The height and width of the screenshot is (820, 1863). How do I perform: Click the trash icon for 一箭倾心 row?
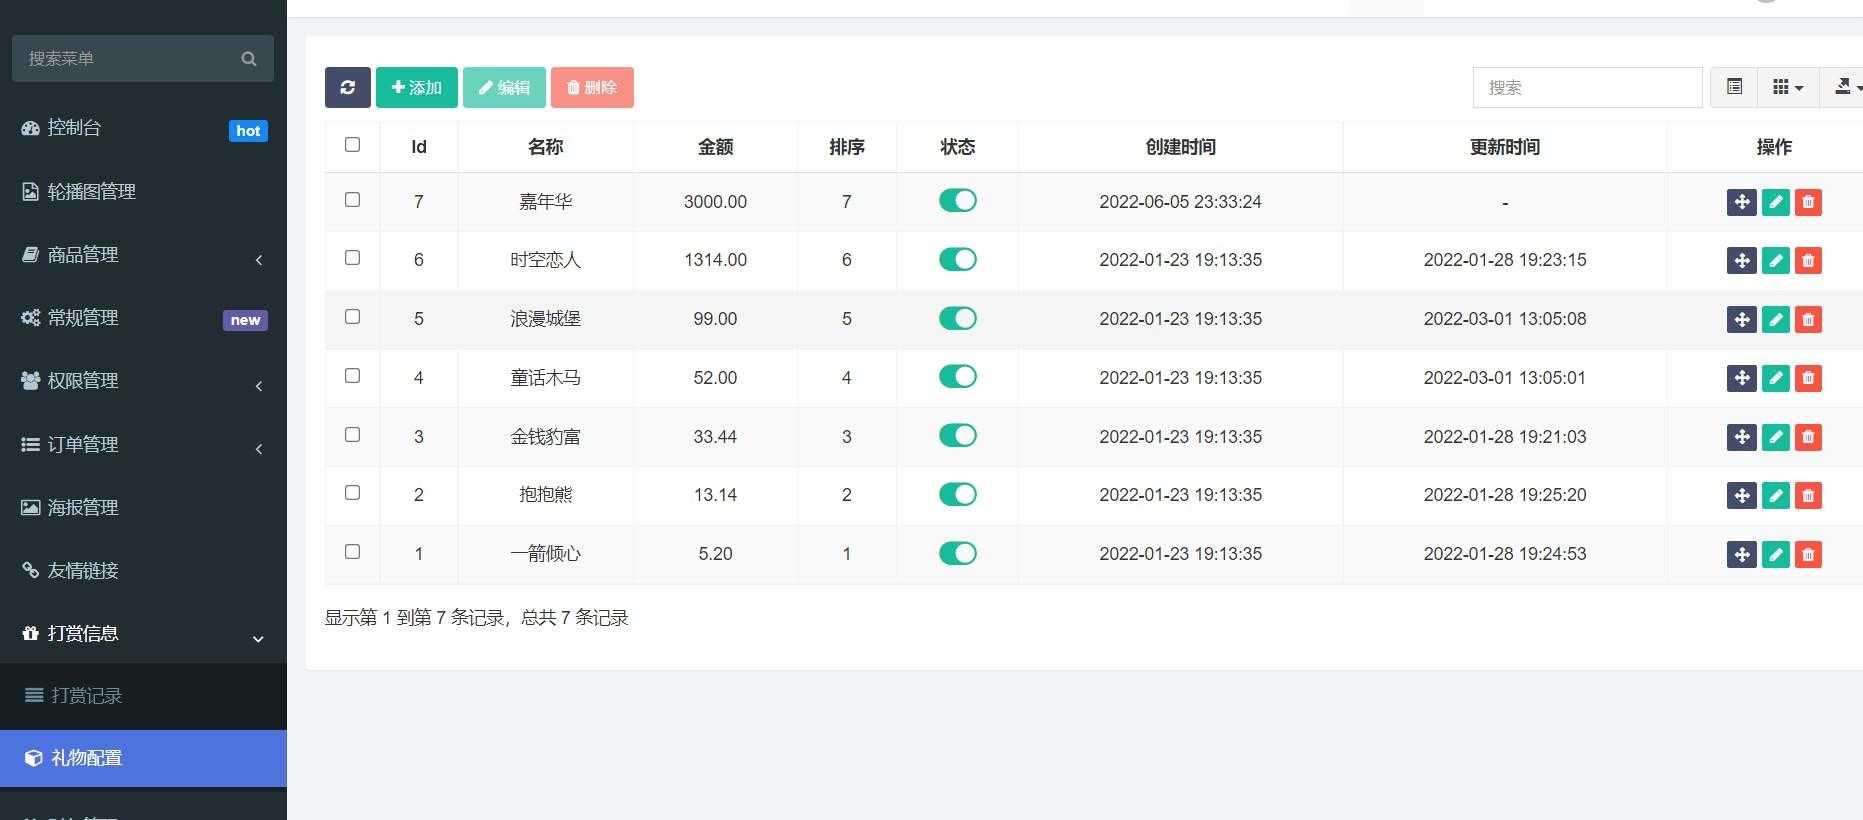(x=1808, y=555)
